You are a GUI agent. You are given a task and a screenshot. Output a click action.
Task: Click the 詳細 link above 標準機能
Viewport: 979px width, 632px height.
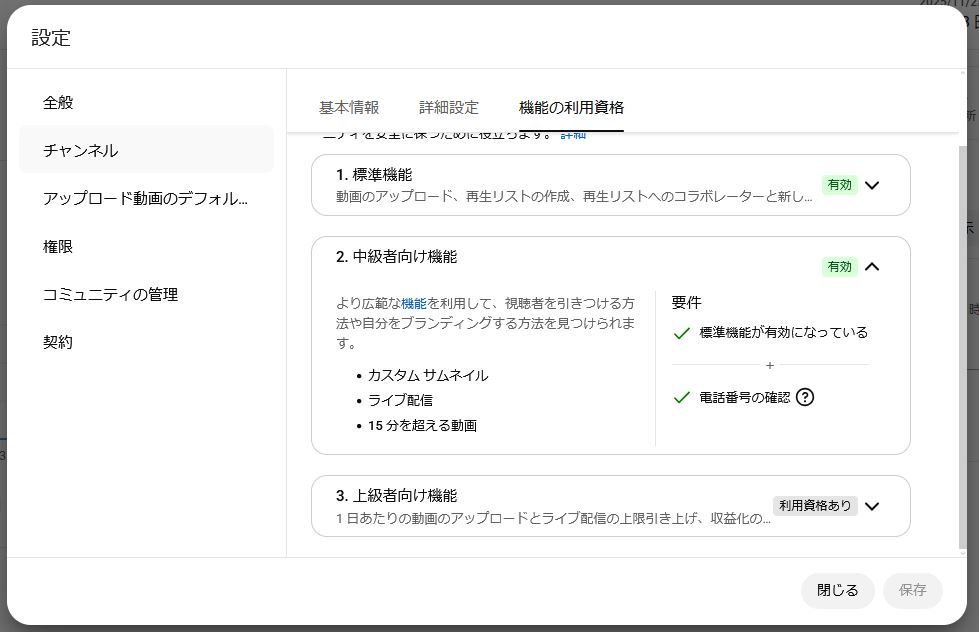tap(573, 134)
